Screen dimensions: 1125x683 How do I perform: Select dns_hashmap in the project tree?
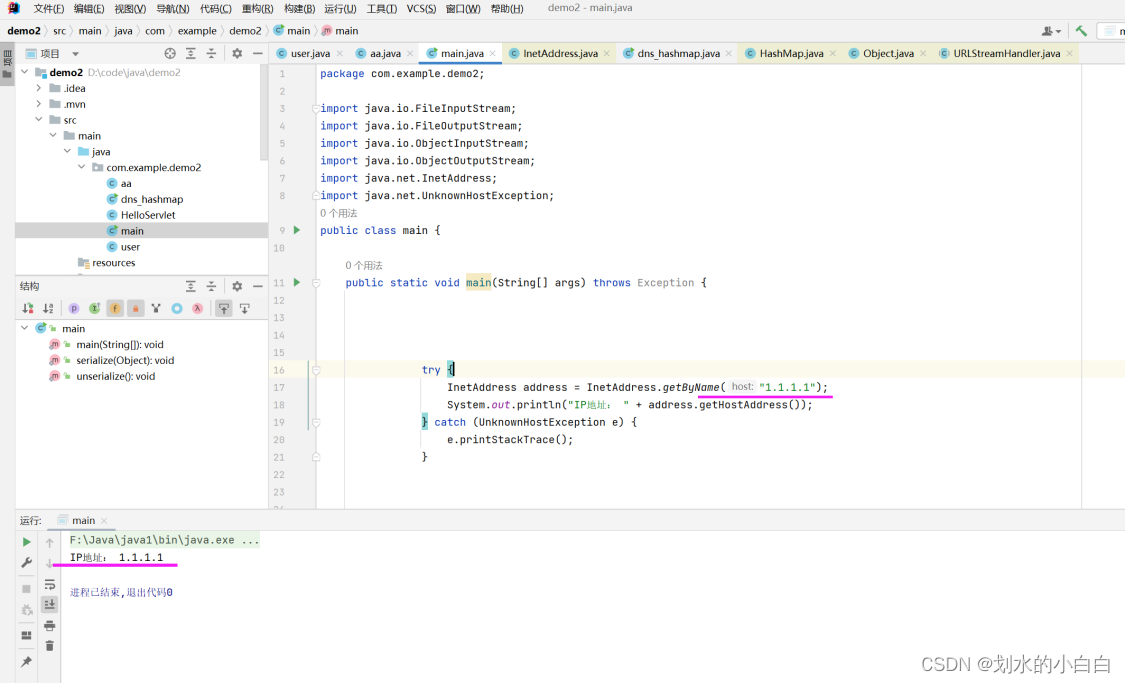pos(152,199)
